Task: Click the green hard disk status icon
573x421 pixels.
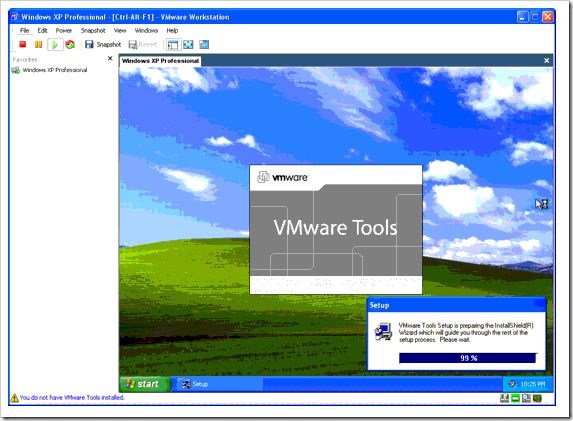Action: click(x=515, y=398)
